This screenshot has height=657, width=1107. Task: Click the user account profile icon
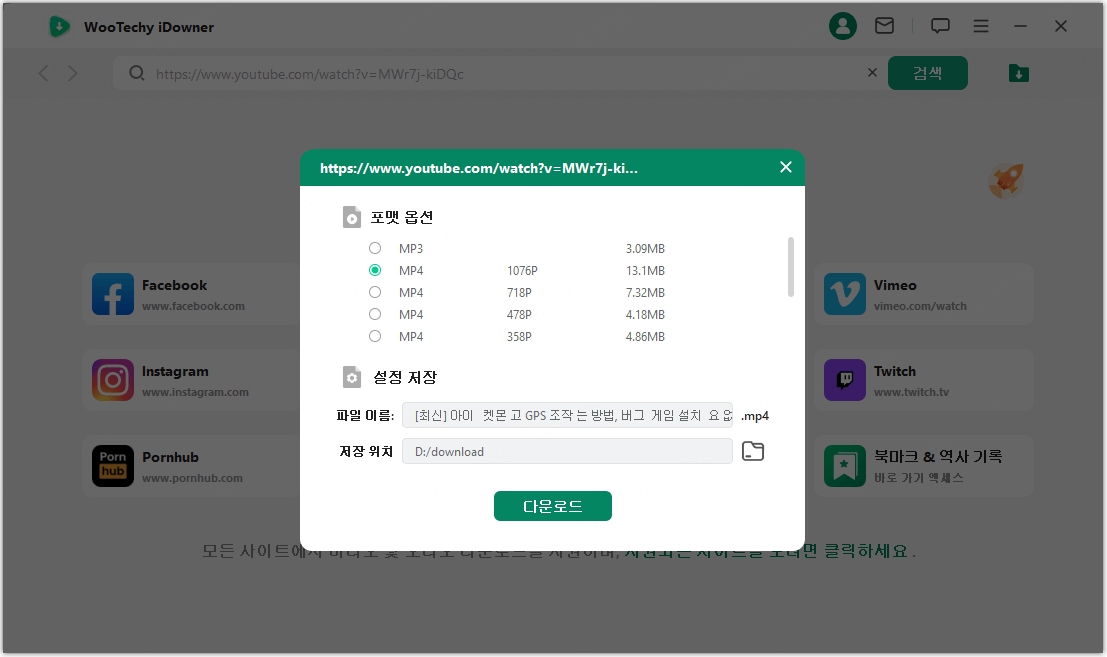coord(843,27)
